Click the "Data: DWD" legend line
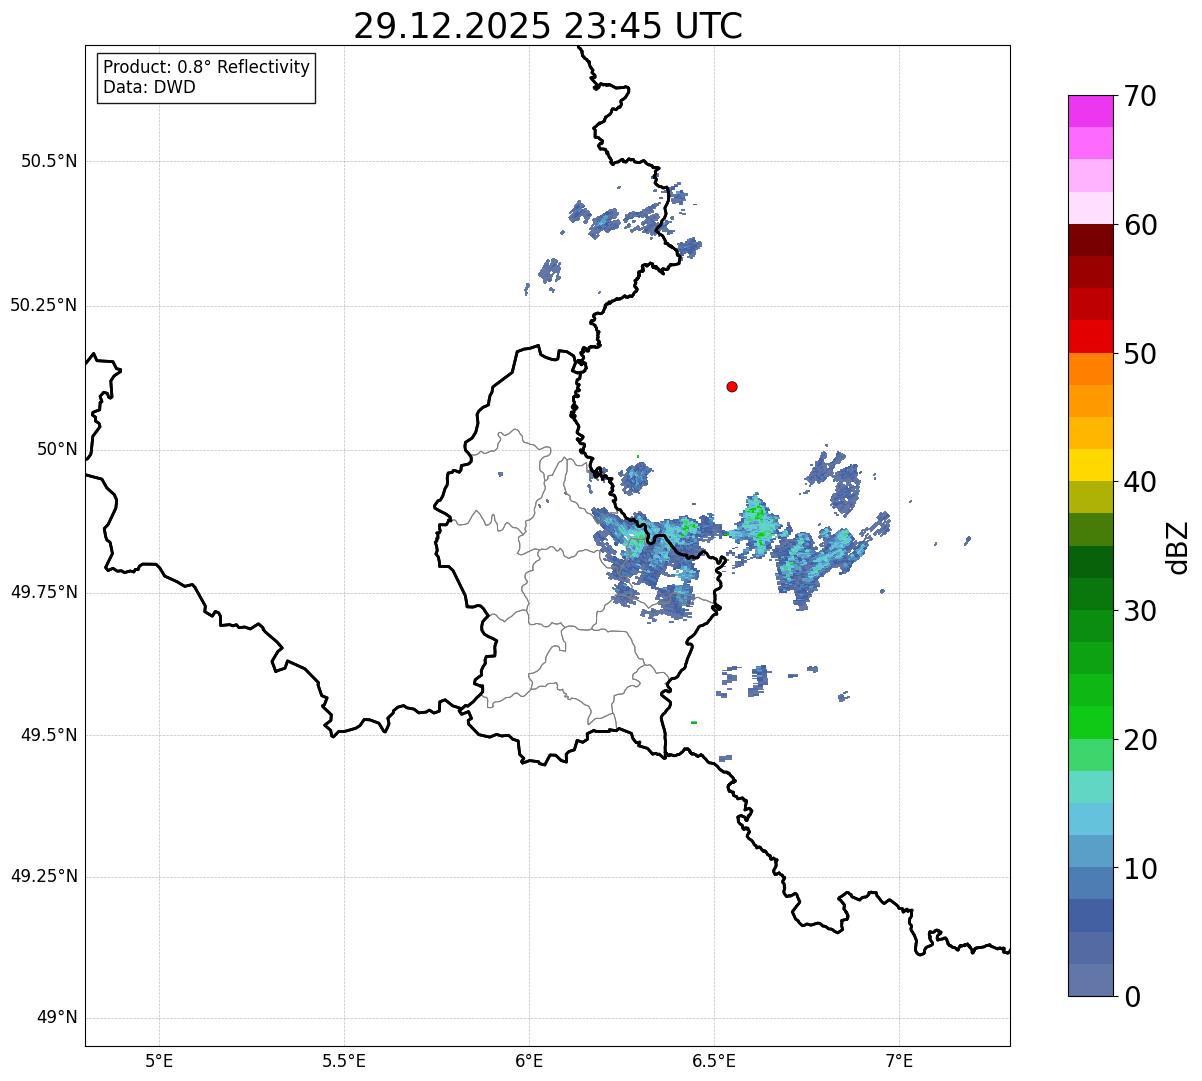The width and height of the screenshot is (1202, 1081). coord(149,87)
